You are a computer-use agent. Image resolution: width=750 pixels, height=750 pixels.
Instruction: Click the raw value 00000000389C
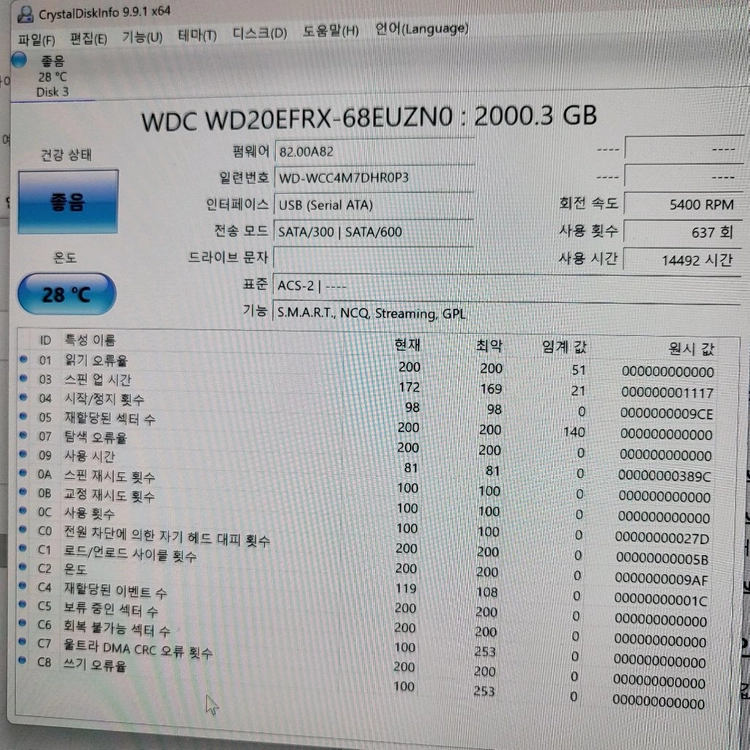[664, 476]
